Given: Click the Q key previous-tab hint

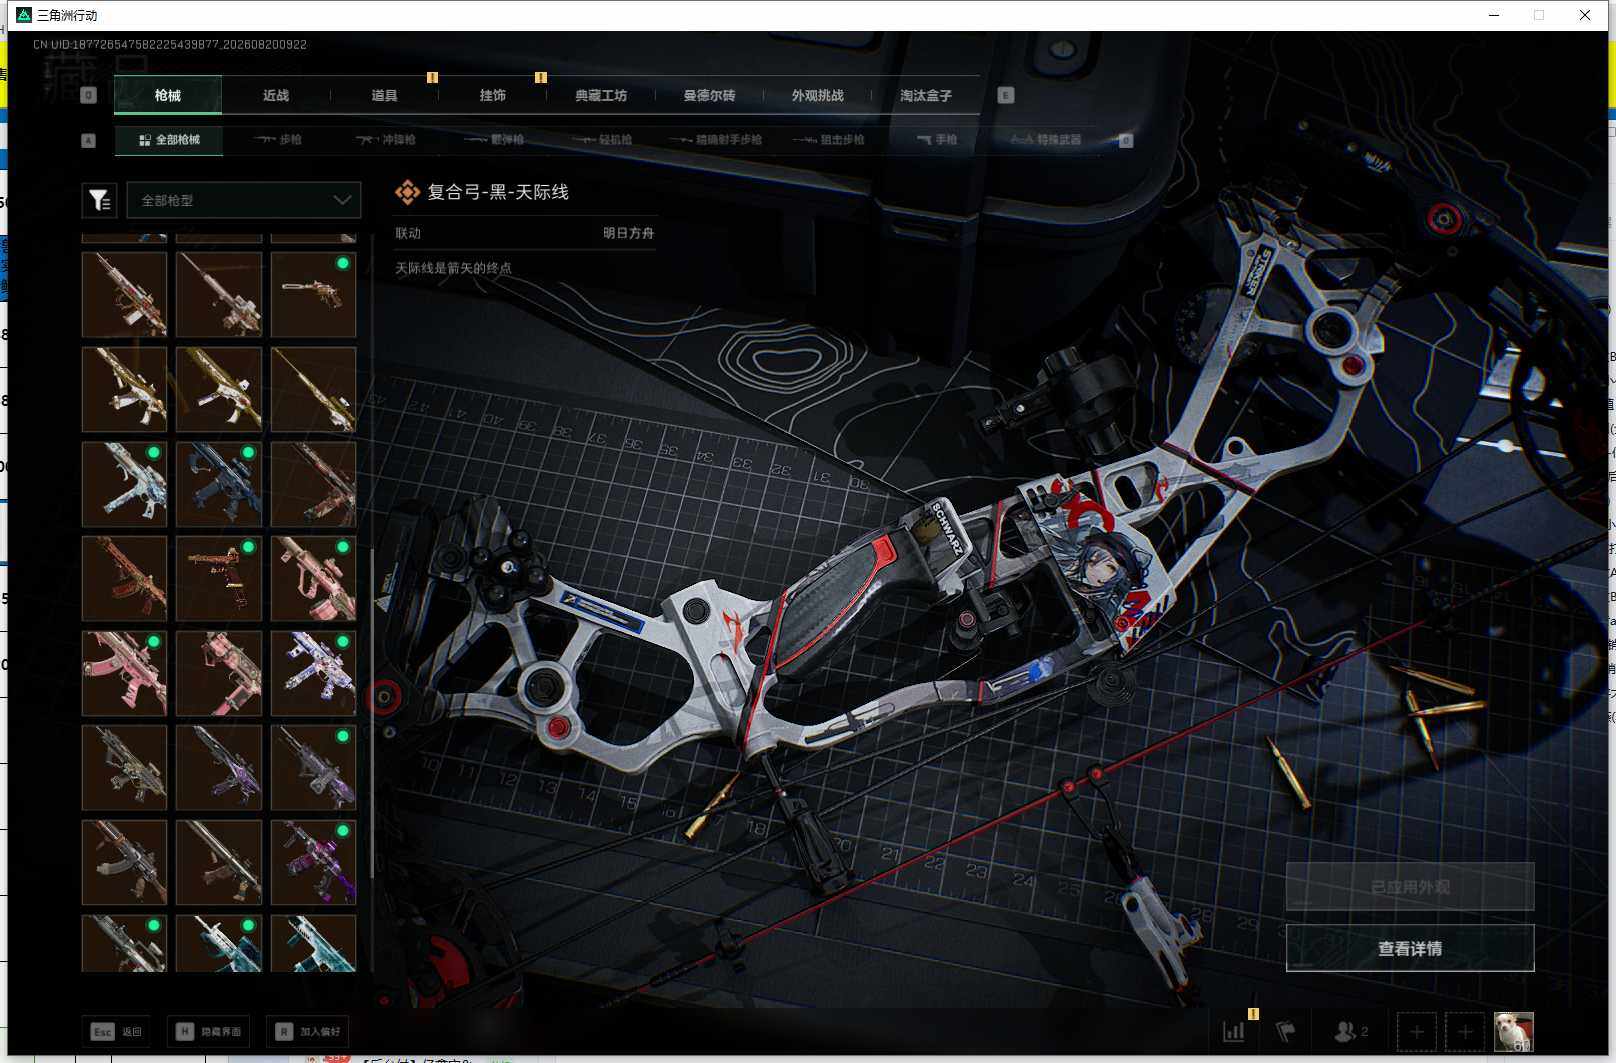Looking at the screenshot, I should point(89,95).
